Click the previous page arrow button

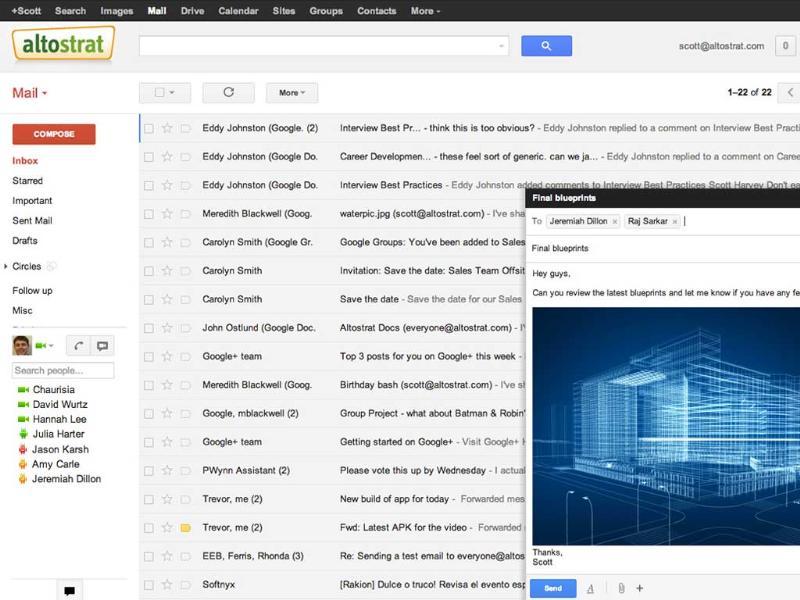[789, 92]
